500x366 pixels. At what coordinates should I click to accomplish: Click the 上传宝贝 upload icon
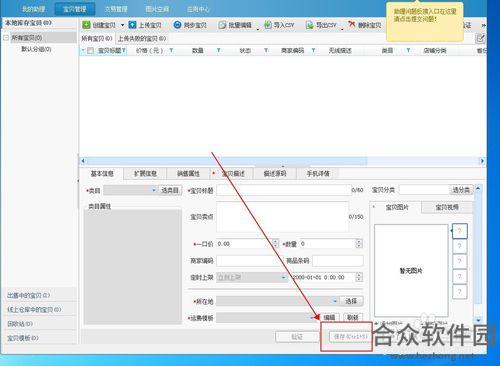point(132,25)
